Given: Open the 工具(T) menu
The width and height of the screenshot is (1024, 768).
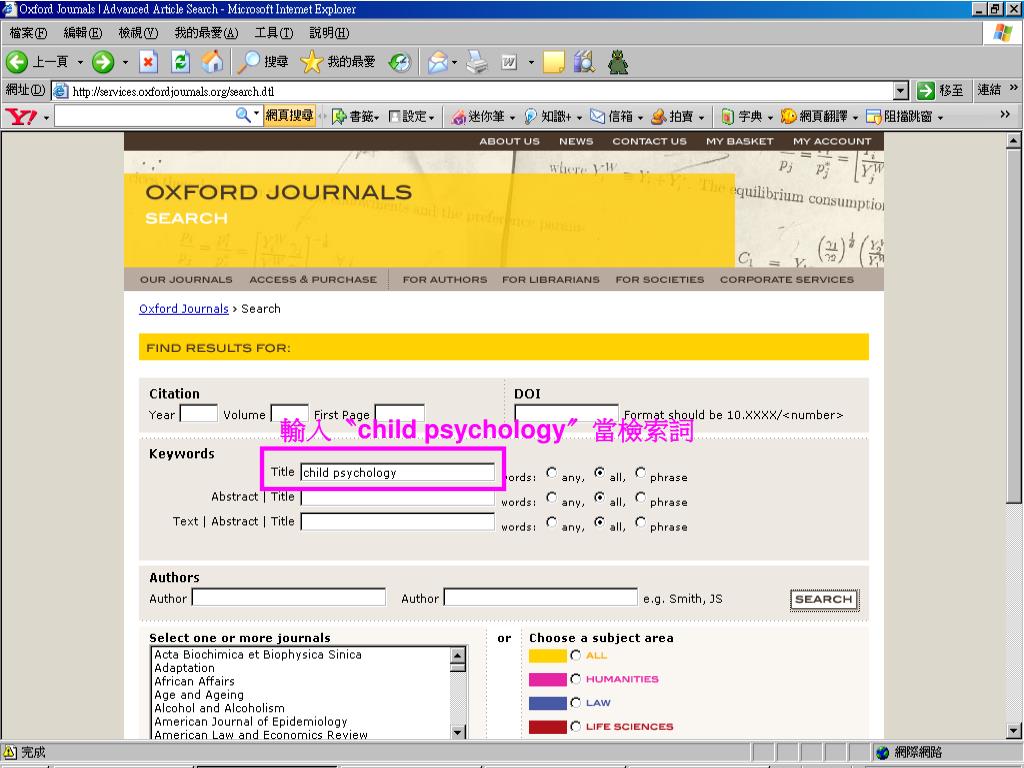Looking at the screenshot, I should coord(274,33).
